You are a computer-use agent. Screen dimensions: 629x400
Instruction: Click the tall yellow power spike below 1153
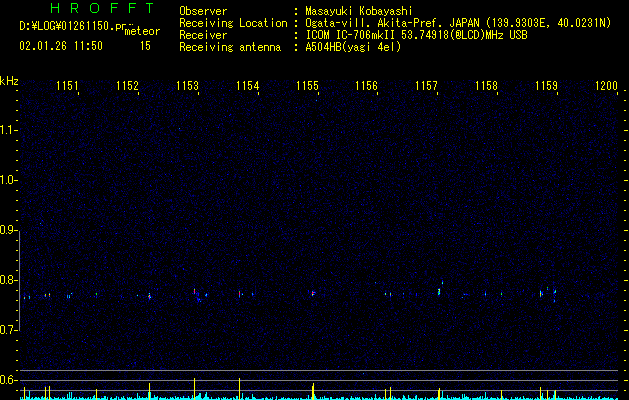pos(195,388)
